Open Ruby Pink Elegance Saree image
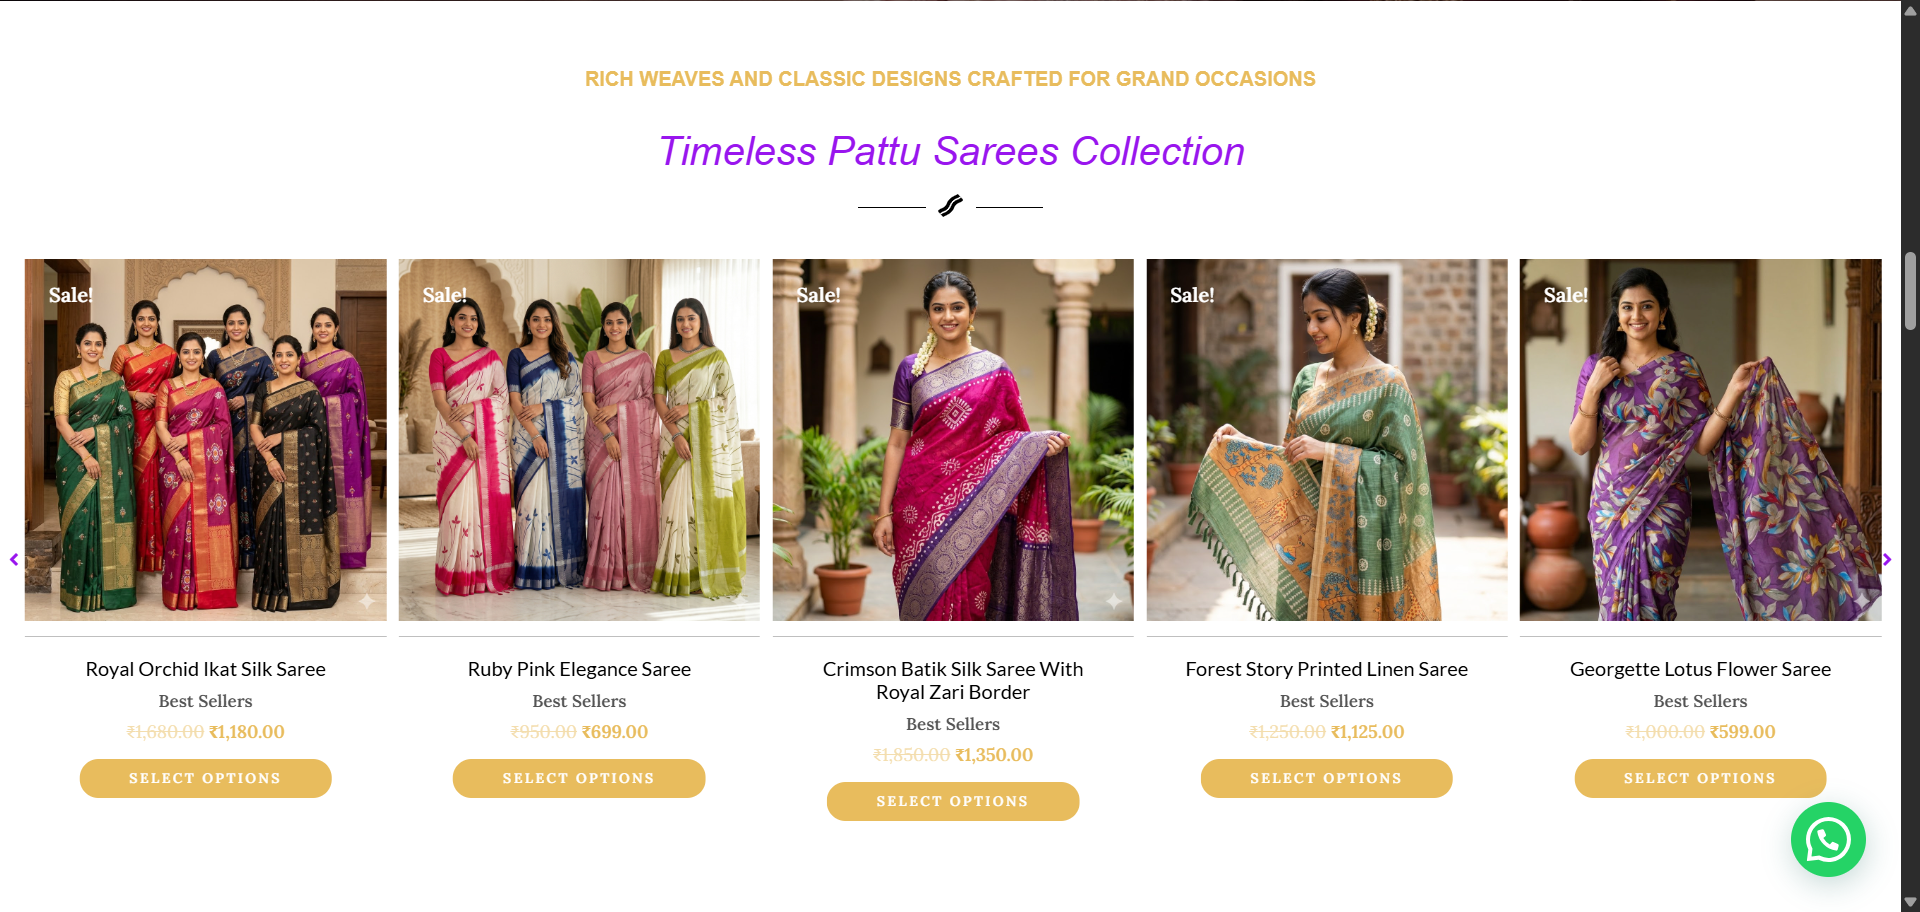 click(x=579, y=440)
